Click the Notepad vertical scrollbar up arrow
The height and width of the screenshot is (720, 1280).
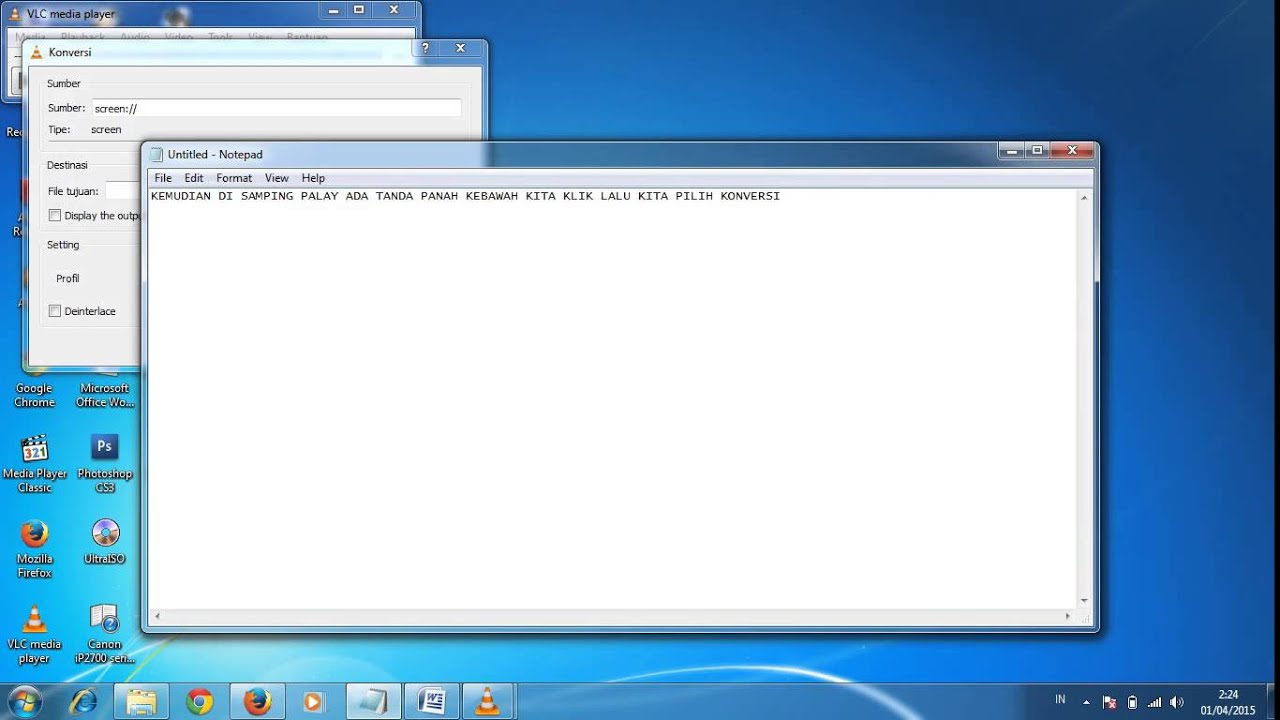pyautogui.click(x=1084, y=198)
